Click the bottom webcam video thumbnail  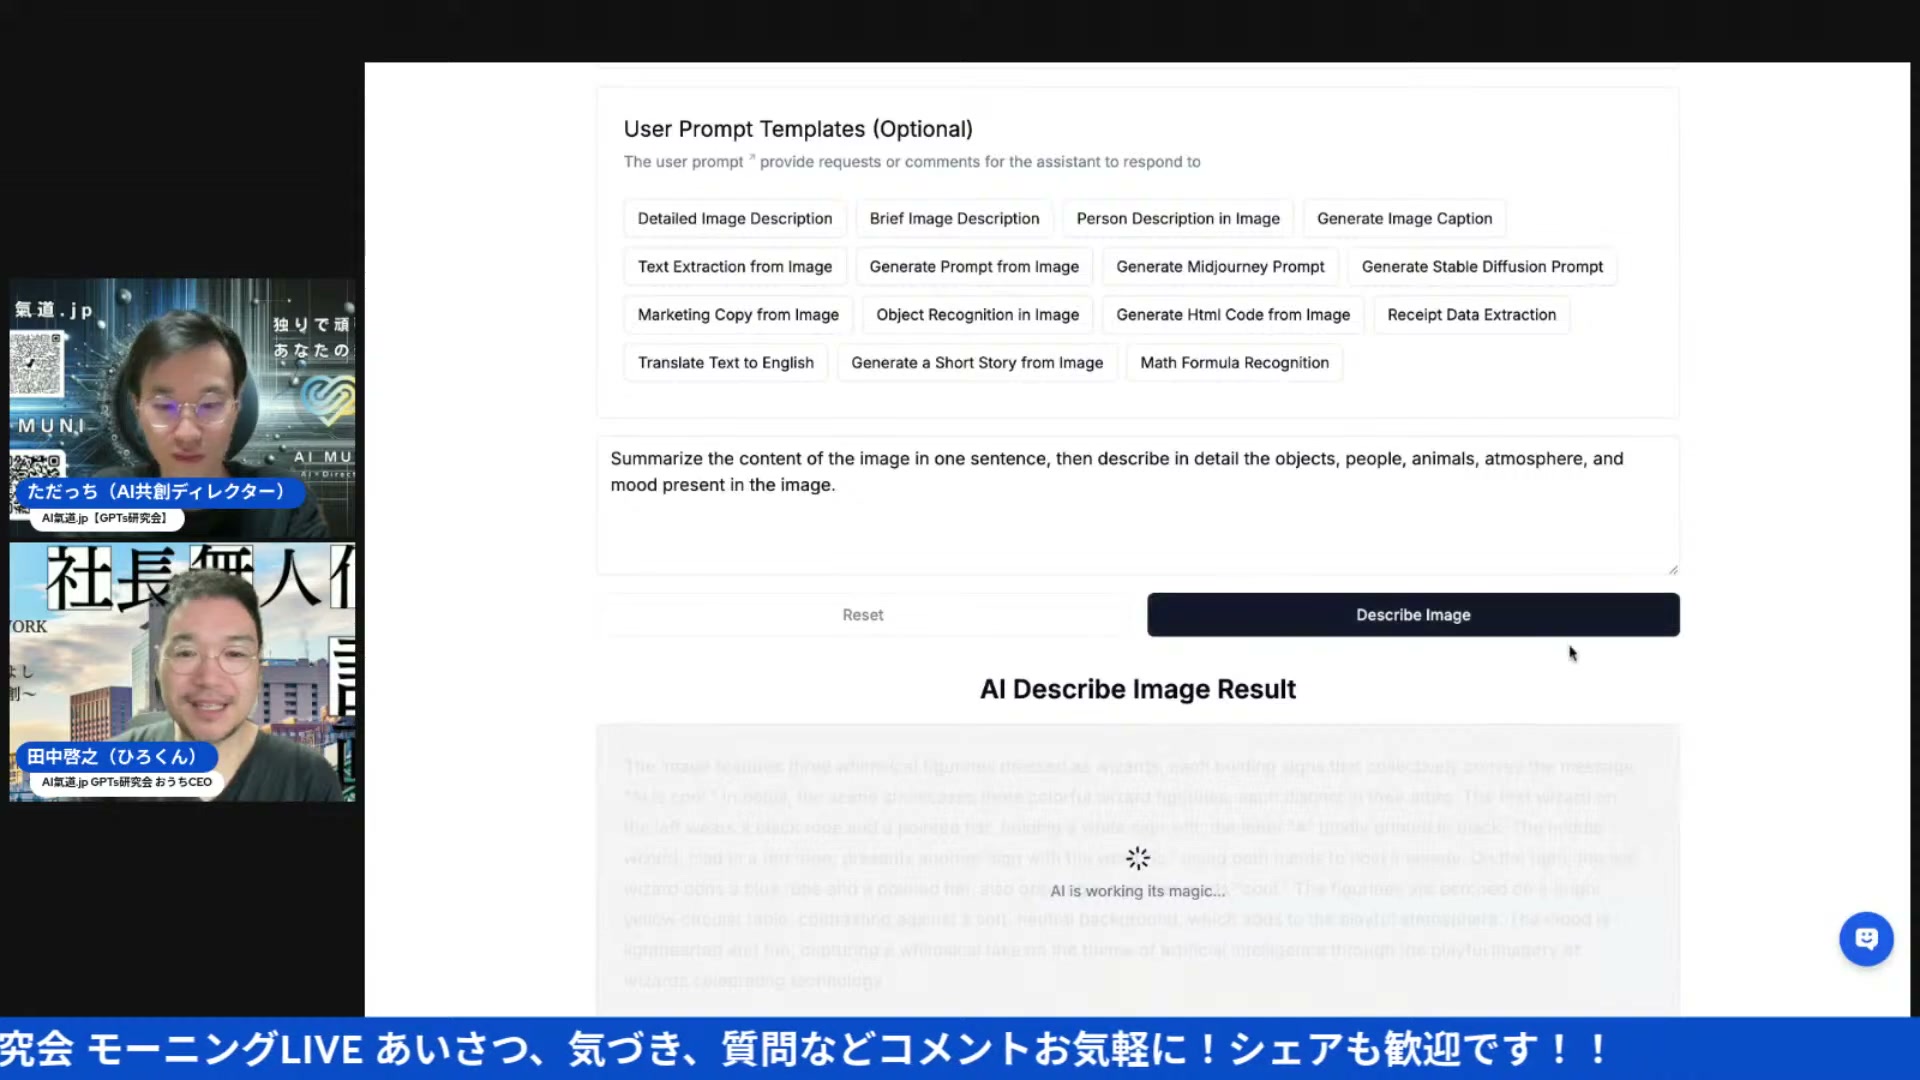point(182,672)
